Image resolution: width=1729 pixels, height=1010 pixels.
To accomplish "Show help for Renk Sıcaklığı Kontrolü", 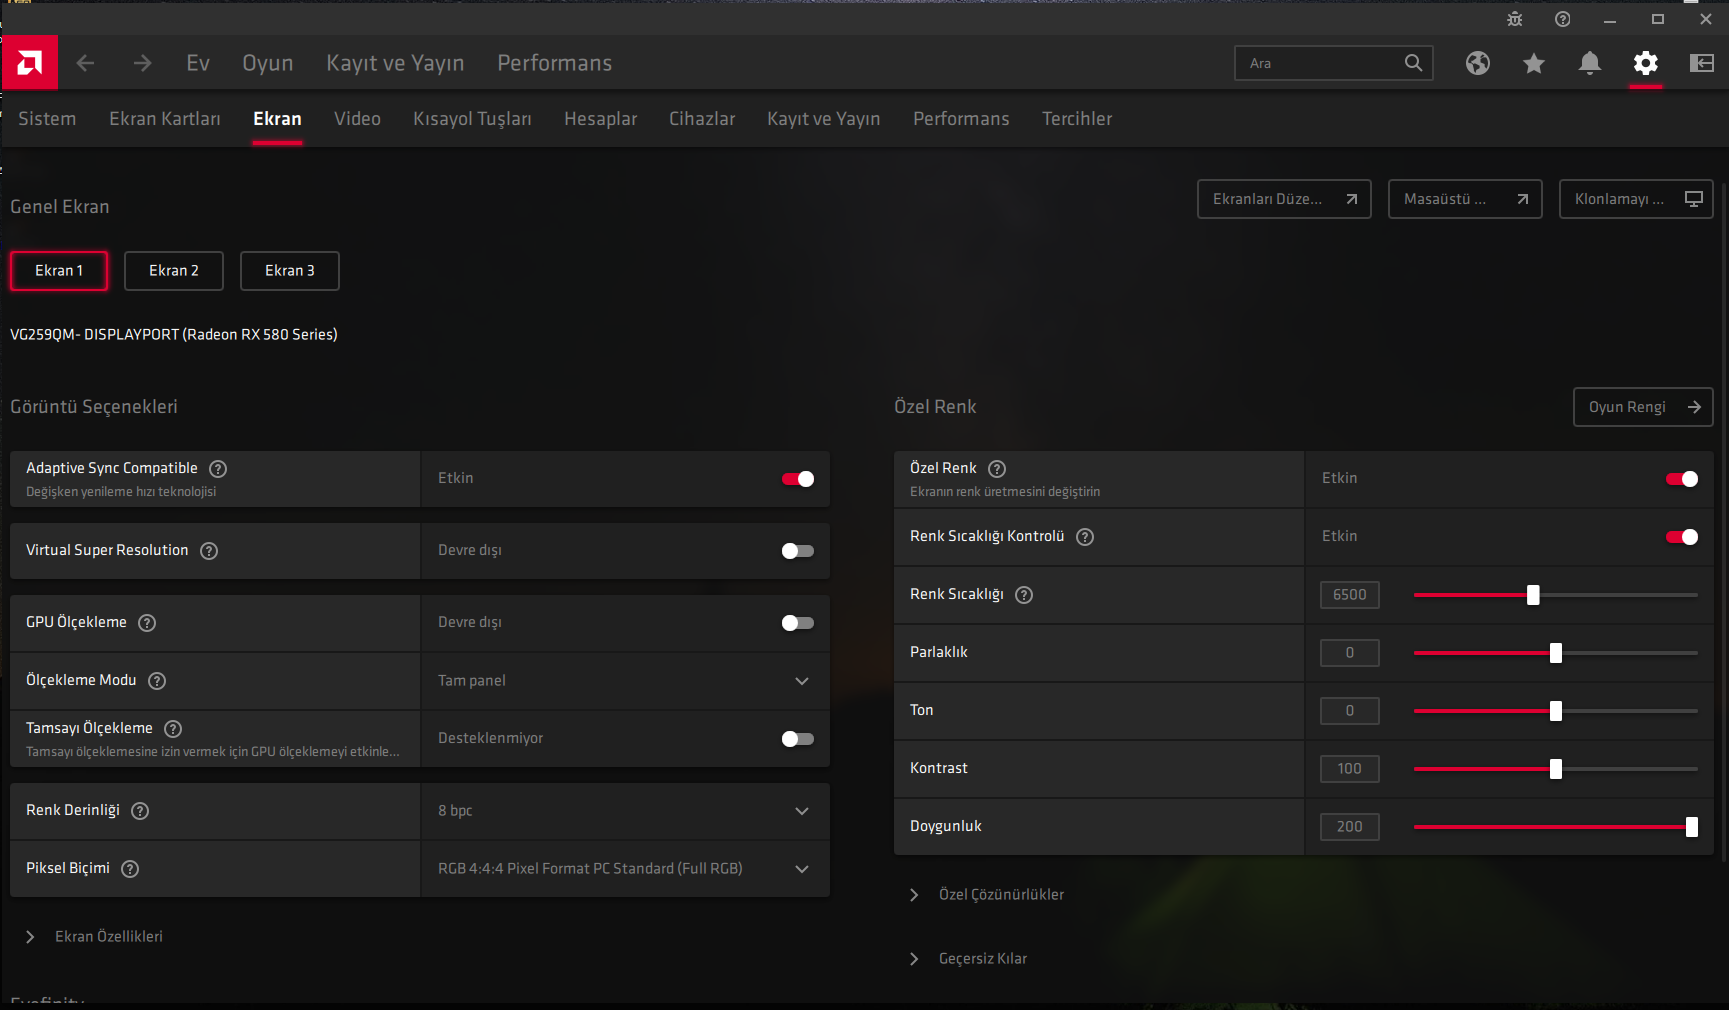I will 1085,537.
